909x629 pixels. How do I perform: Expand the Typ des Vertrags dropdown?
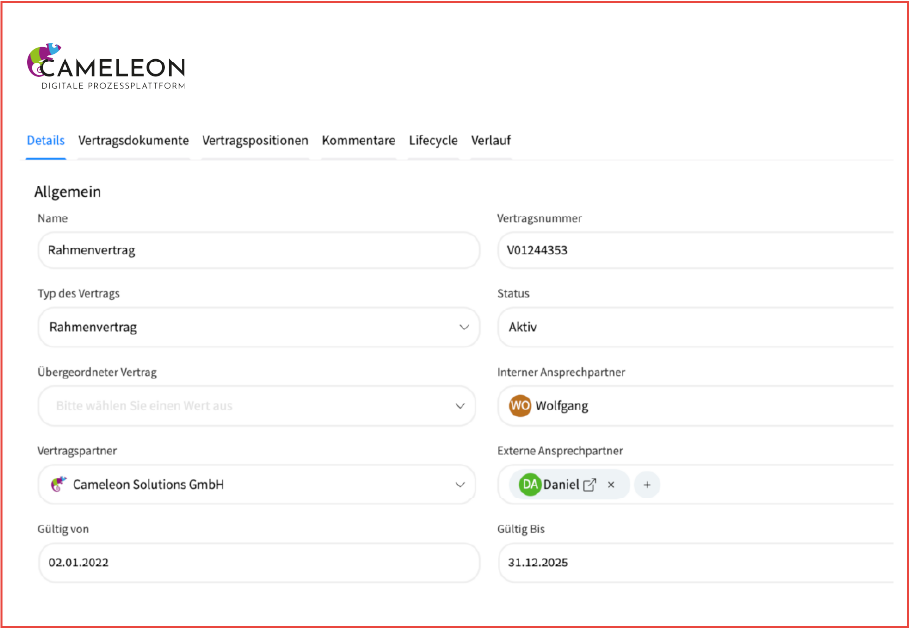click(462, 327)
